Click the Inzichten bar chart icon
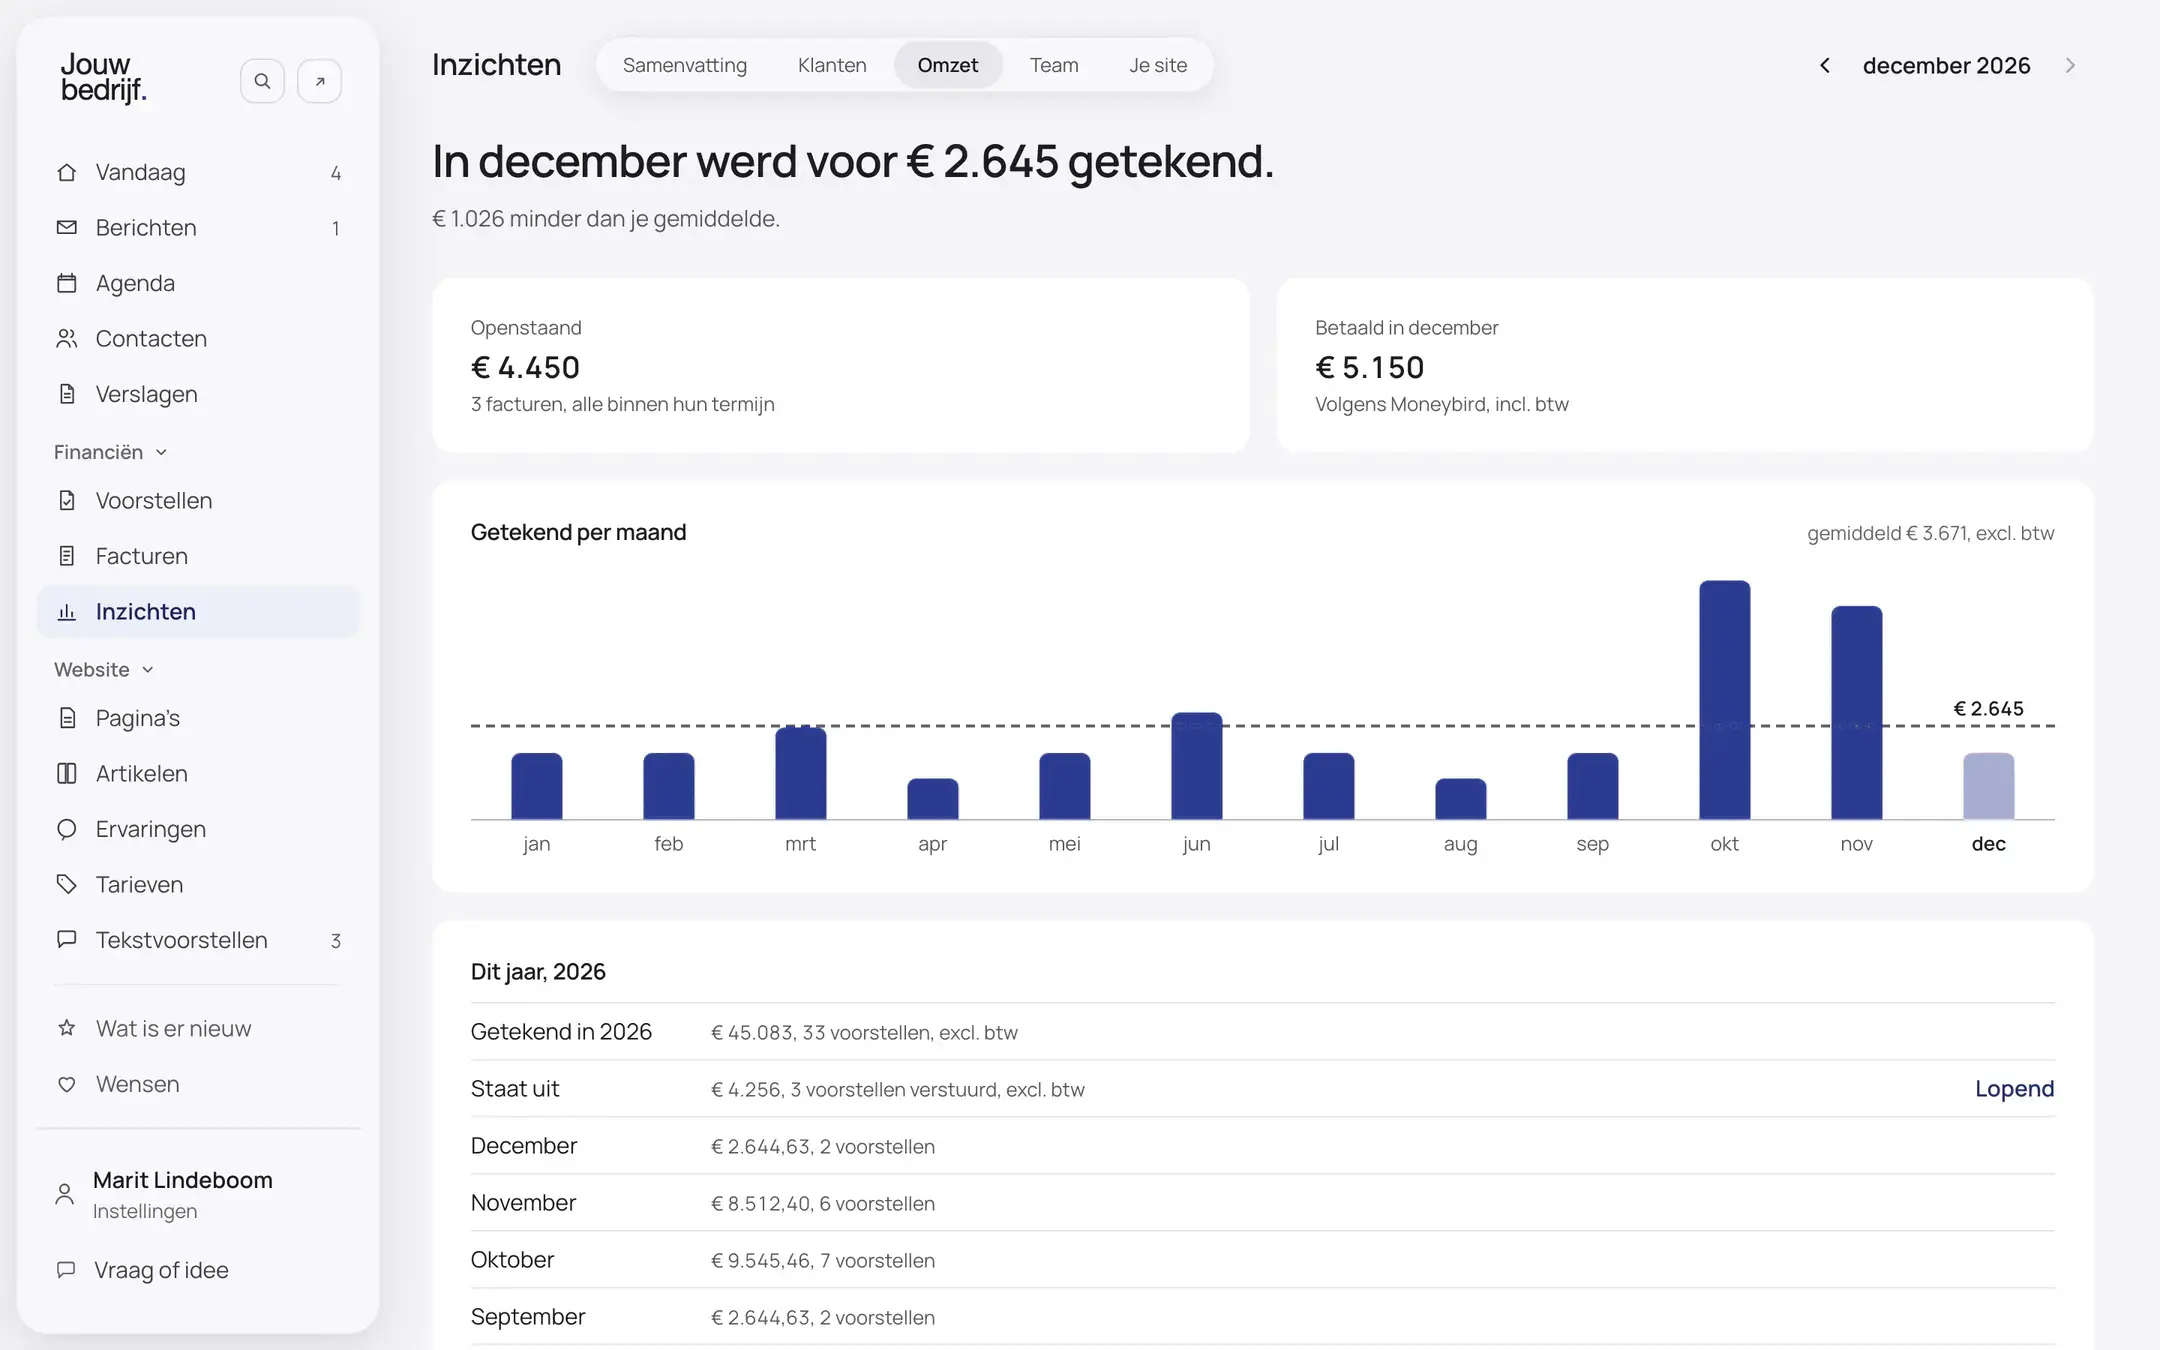 [67, 612]
